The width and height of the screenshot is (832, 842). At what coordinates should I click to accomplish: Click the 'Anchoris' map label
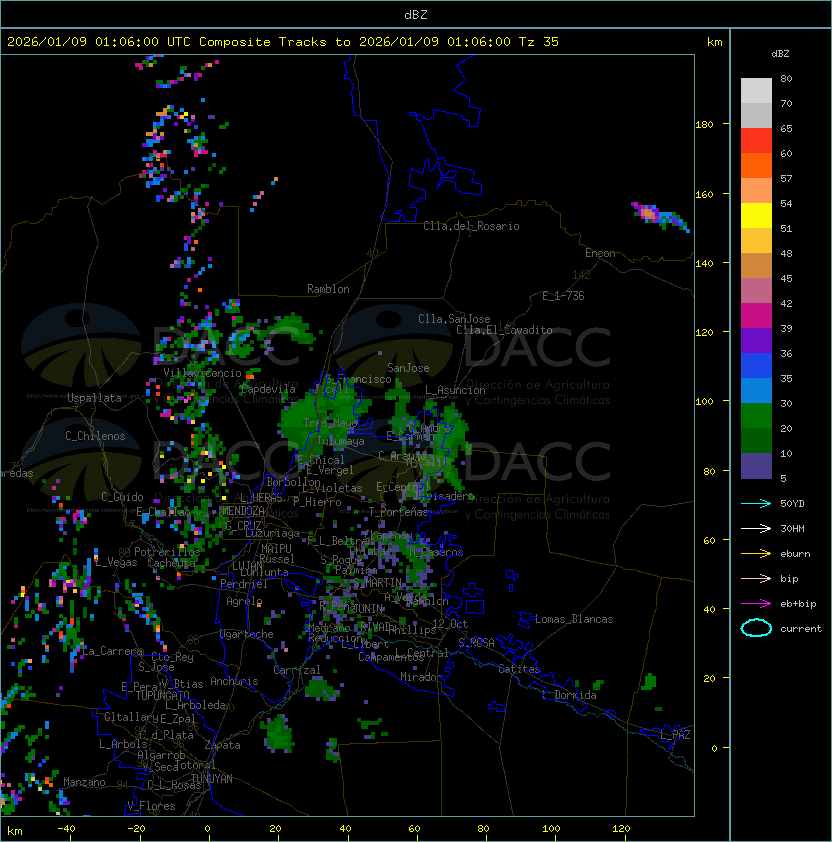234,681
